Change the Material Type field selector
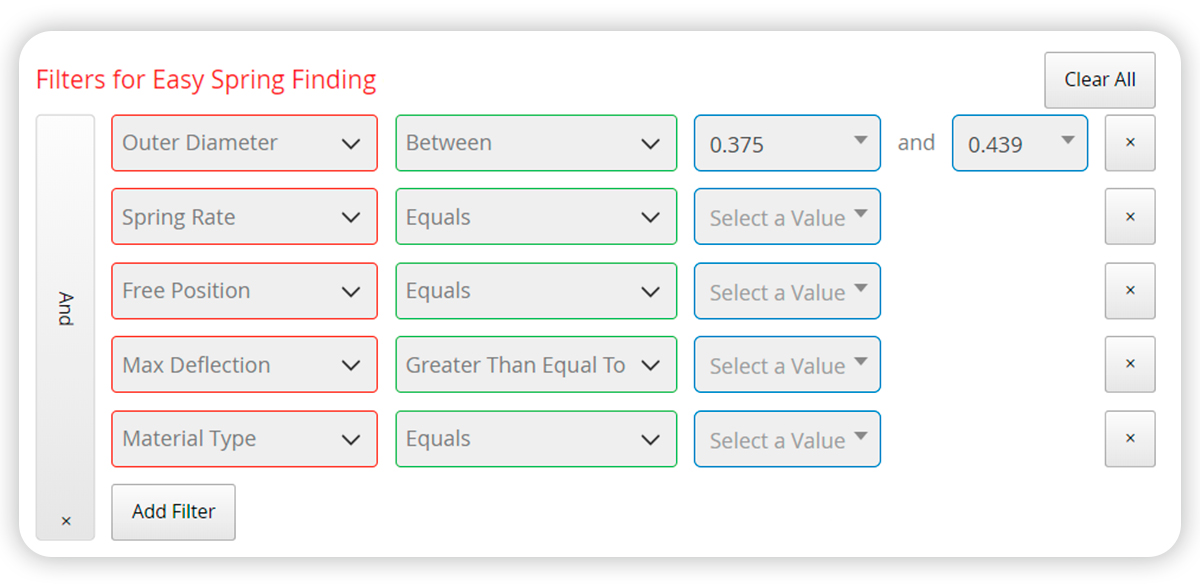Image resolution: width=1200 pixels, height=588 pixels. 244,439
